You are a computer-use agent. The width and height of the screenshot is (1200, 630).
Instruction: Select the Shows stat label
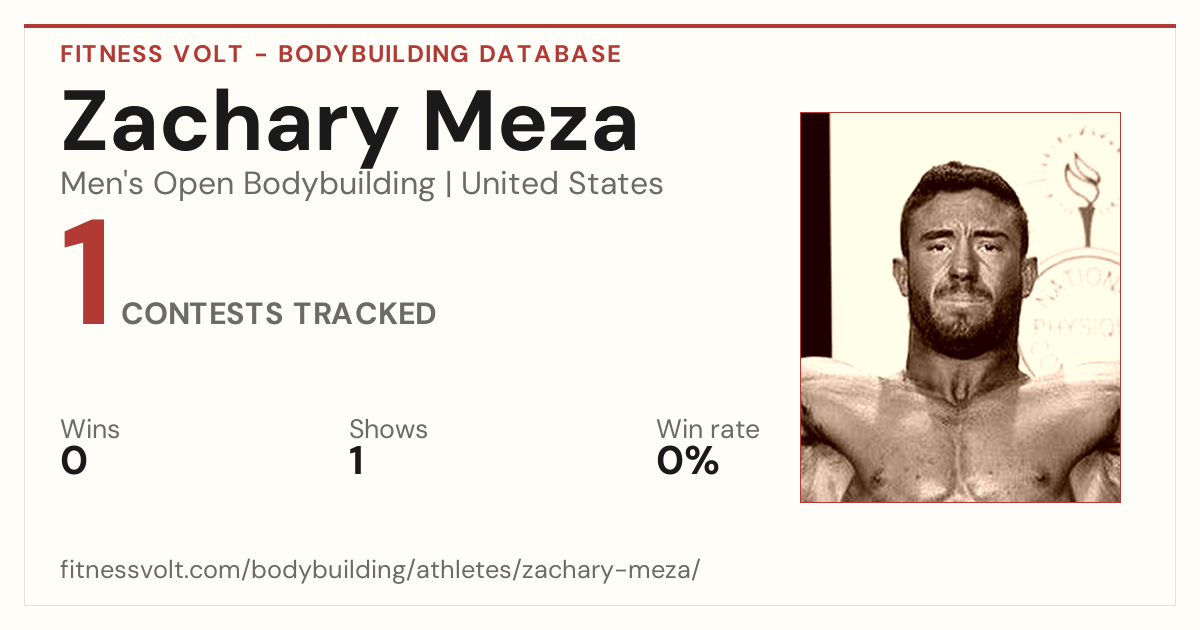click(388, 429)
